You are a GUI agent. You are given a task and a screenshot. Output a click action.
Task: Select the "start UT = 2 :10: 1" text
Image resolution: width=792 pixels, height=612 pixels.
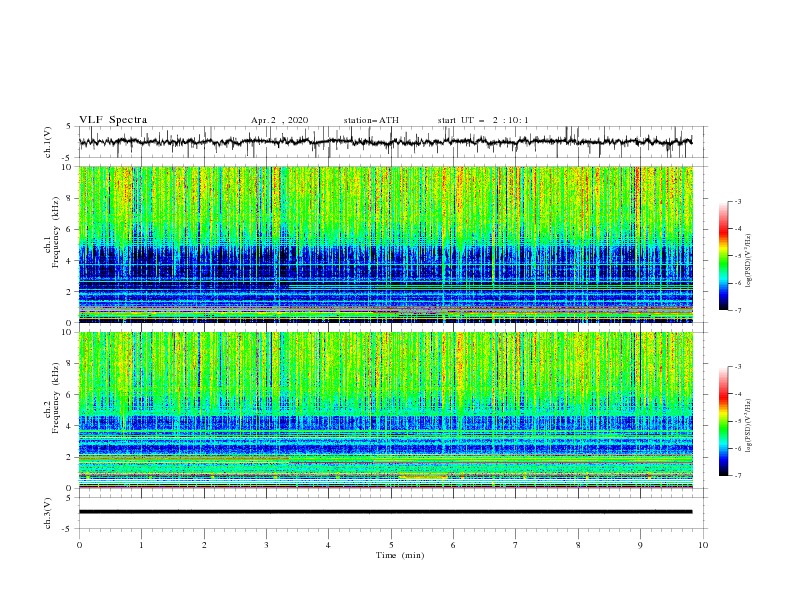point(483,120)
